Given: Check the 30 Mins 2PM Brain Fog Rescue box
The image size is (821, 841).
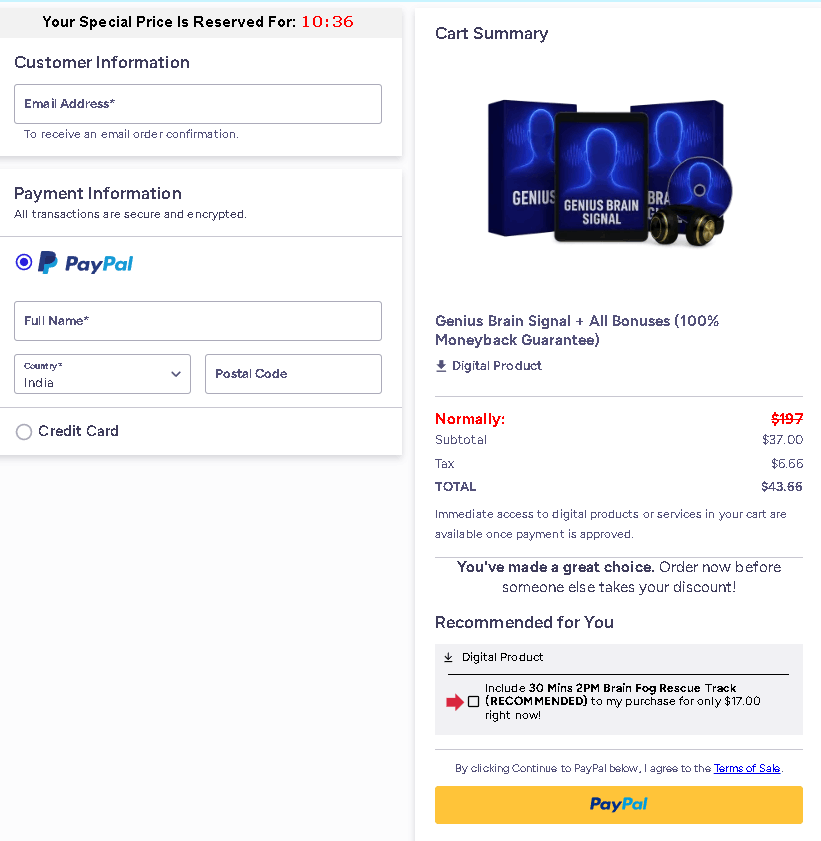Looking at the screenshot, I should point(472,702).
